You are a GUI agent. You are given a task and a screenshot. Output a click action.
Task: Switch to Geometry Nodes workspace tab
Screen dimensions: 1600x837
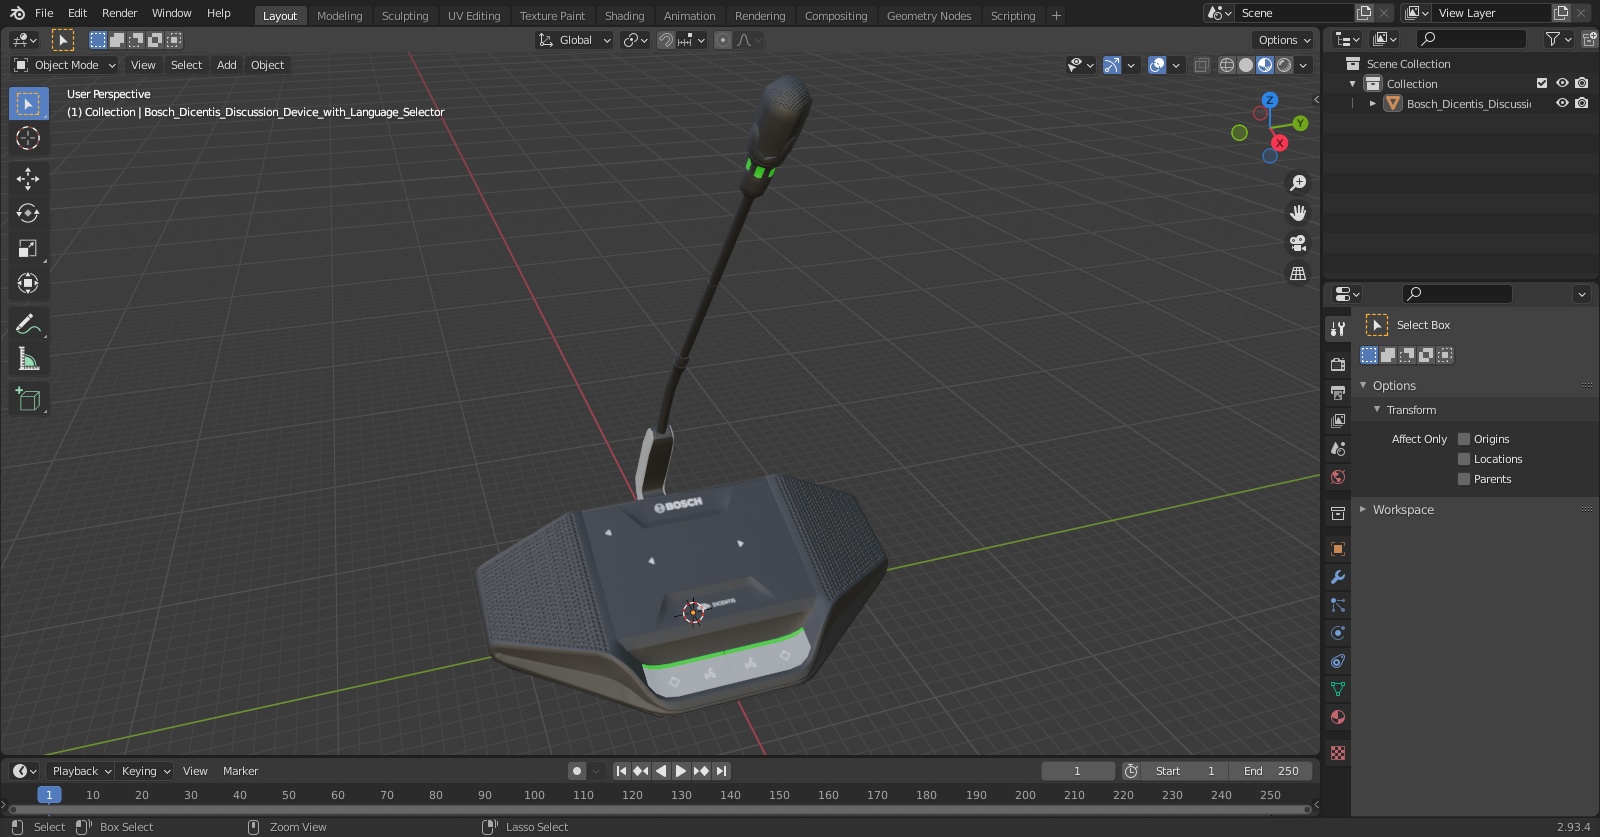coord(929,15)
